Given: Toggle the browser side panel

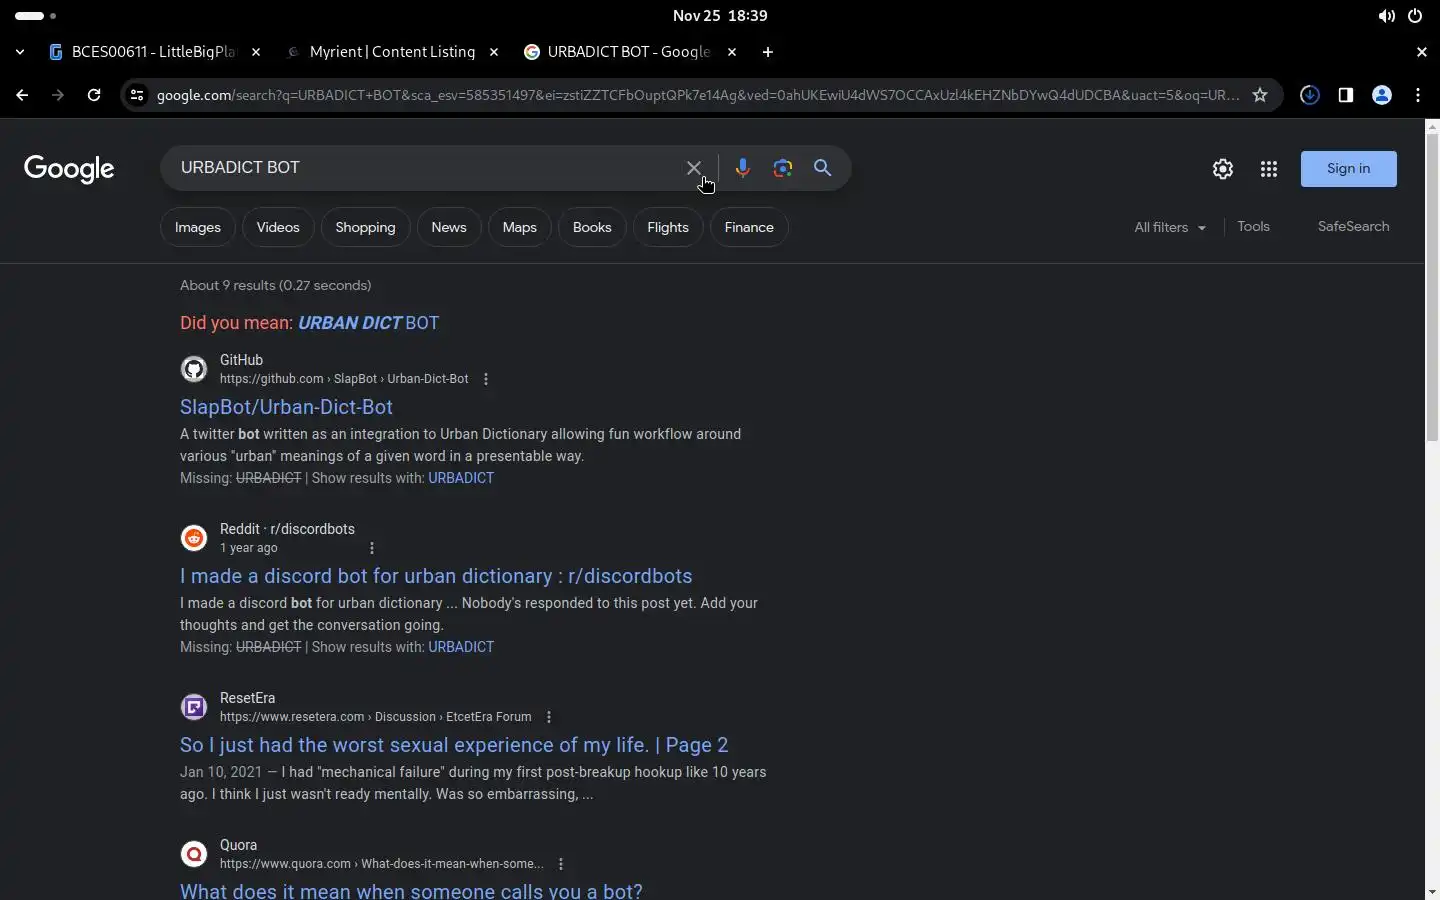Looking at the screenshot, I should point(1346,95).
